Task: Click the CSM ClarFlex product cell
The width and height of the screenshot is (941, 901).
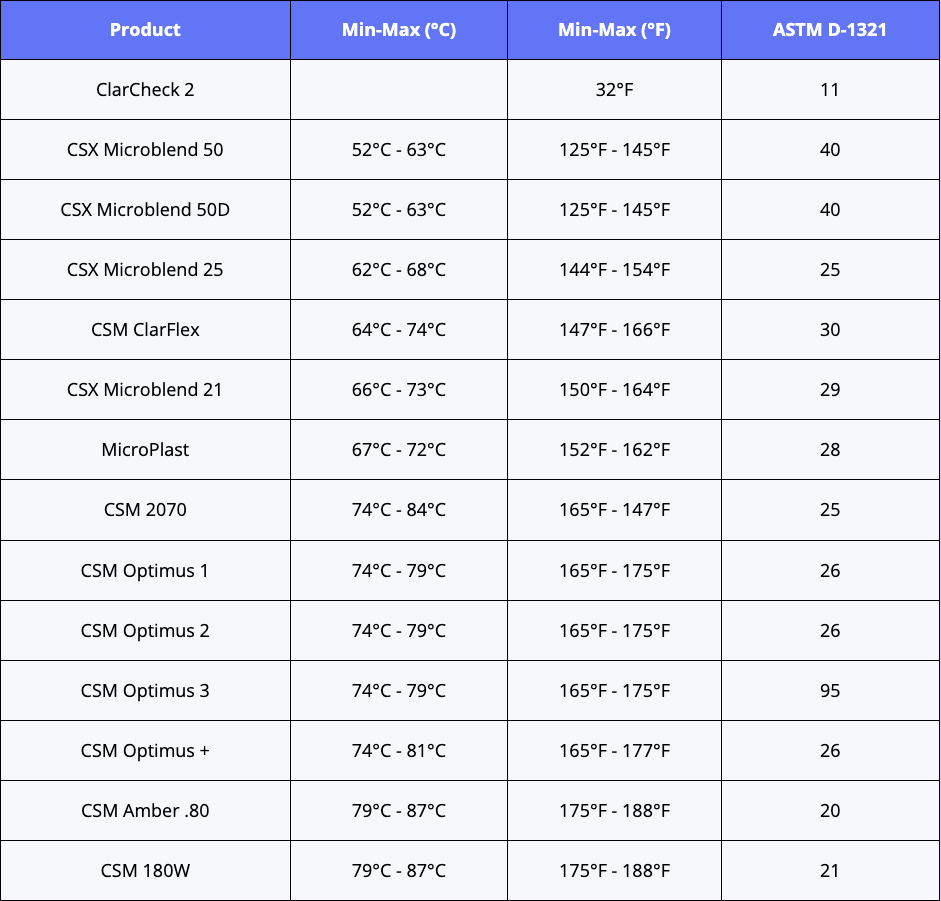Action: coord(145,330)
